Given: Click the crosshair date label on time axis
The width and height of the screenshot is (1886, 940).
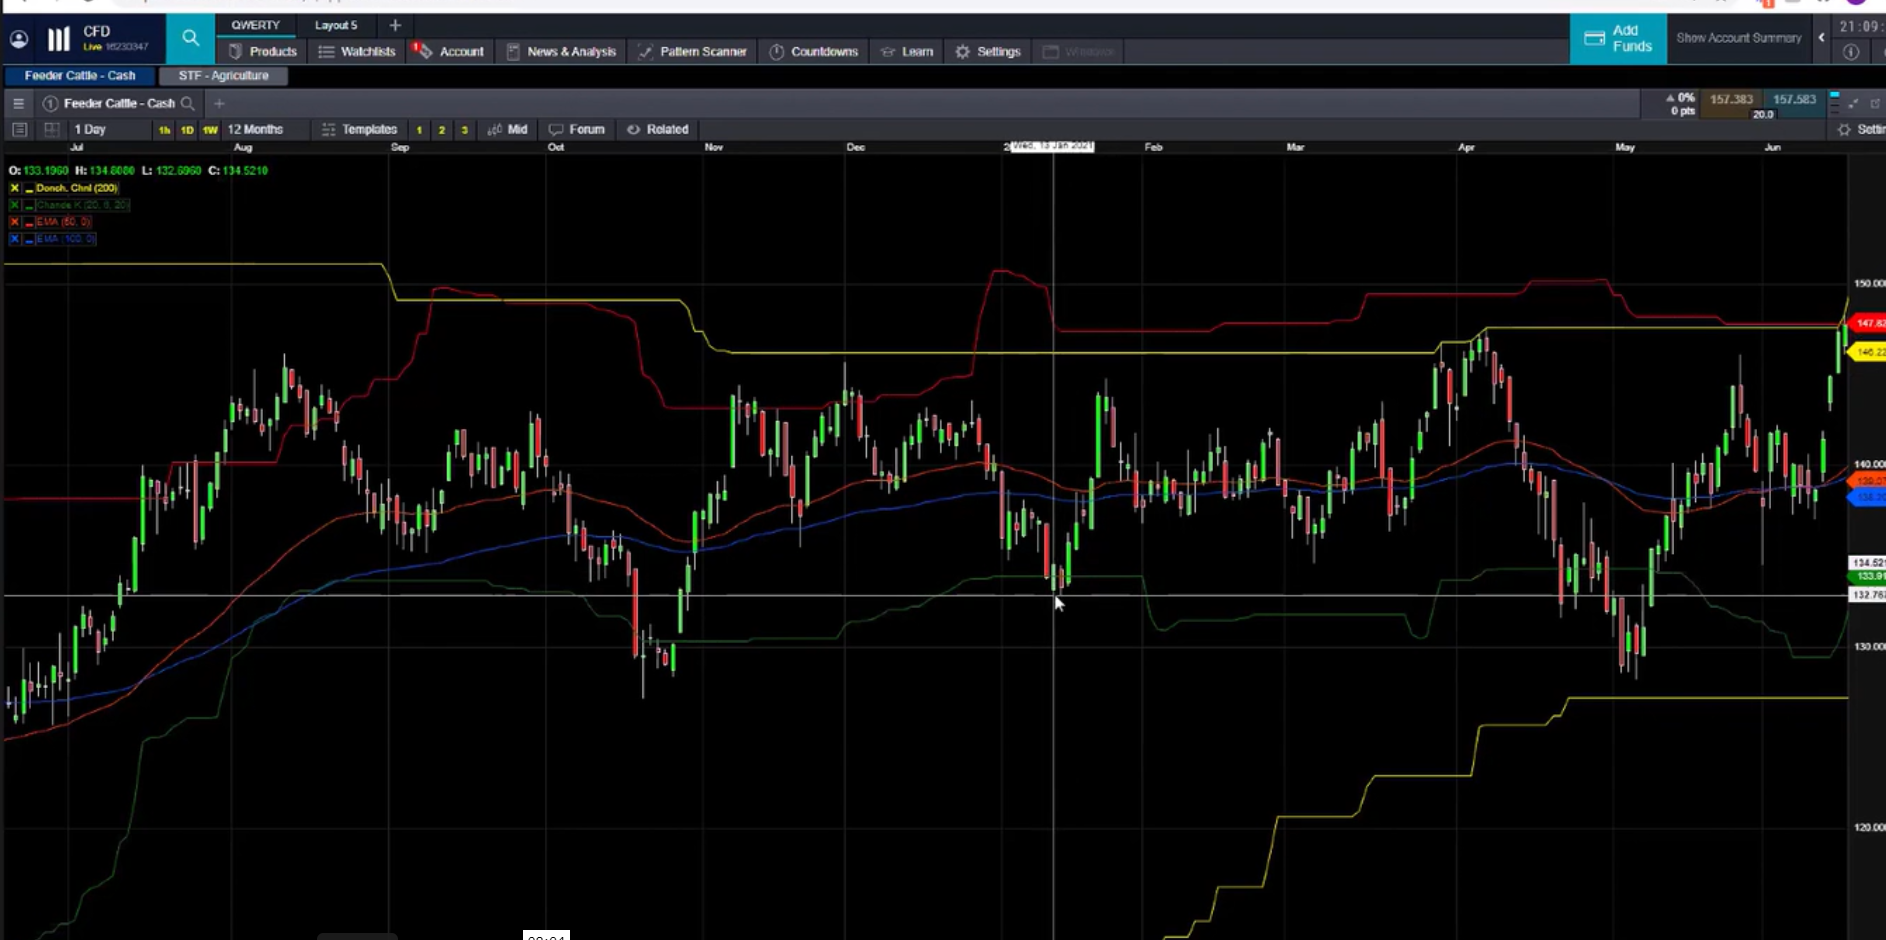Looking at the screenshot, I should pos(1052,146).
